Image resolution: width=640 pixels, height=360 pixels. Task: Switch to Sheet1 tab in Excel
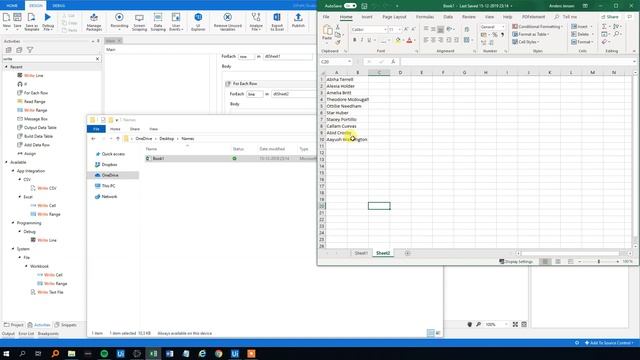[x=361, y=253]
